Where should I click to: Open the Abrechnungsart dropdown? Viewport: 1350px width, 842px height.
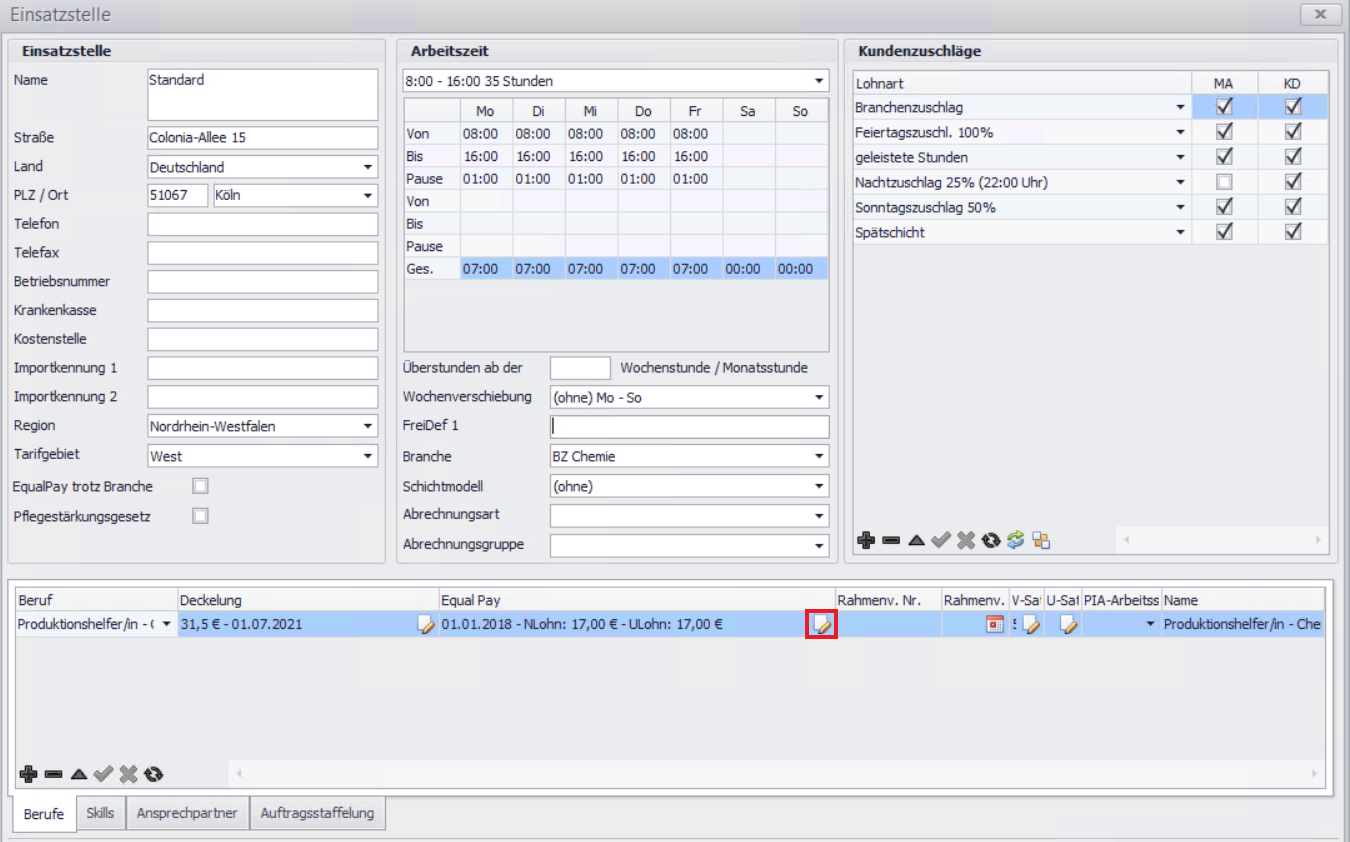coord(819,516)
